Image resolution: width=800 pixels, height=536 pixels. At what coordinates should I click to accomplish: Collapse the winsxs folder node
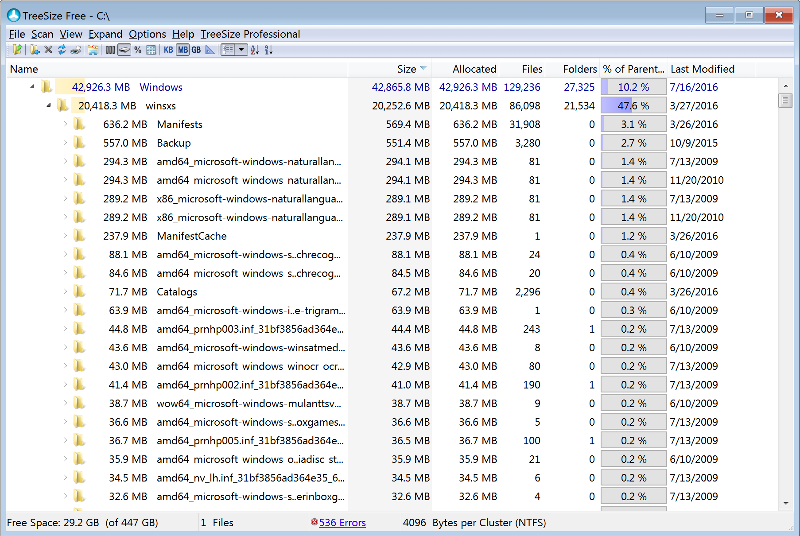[49, 106]
